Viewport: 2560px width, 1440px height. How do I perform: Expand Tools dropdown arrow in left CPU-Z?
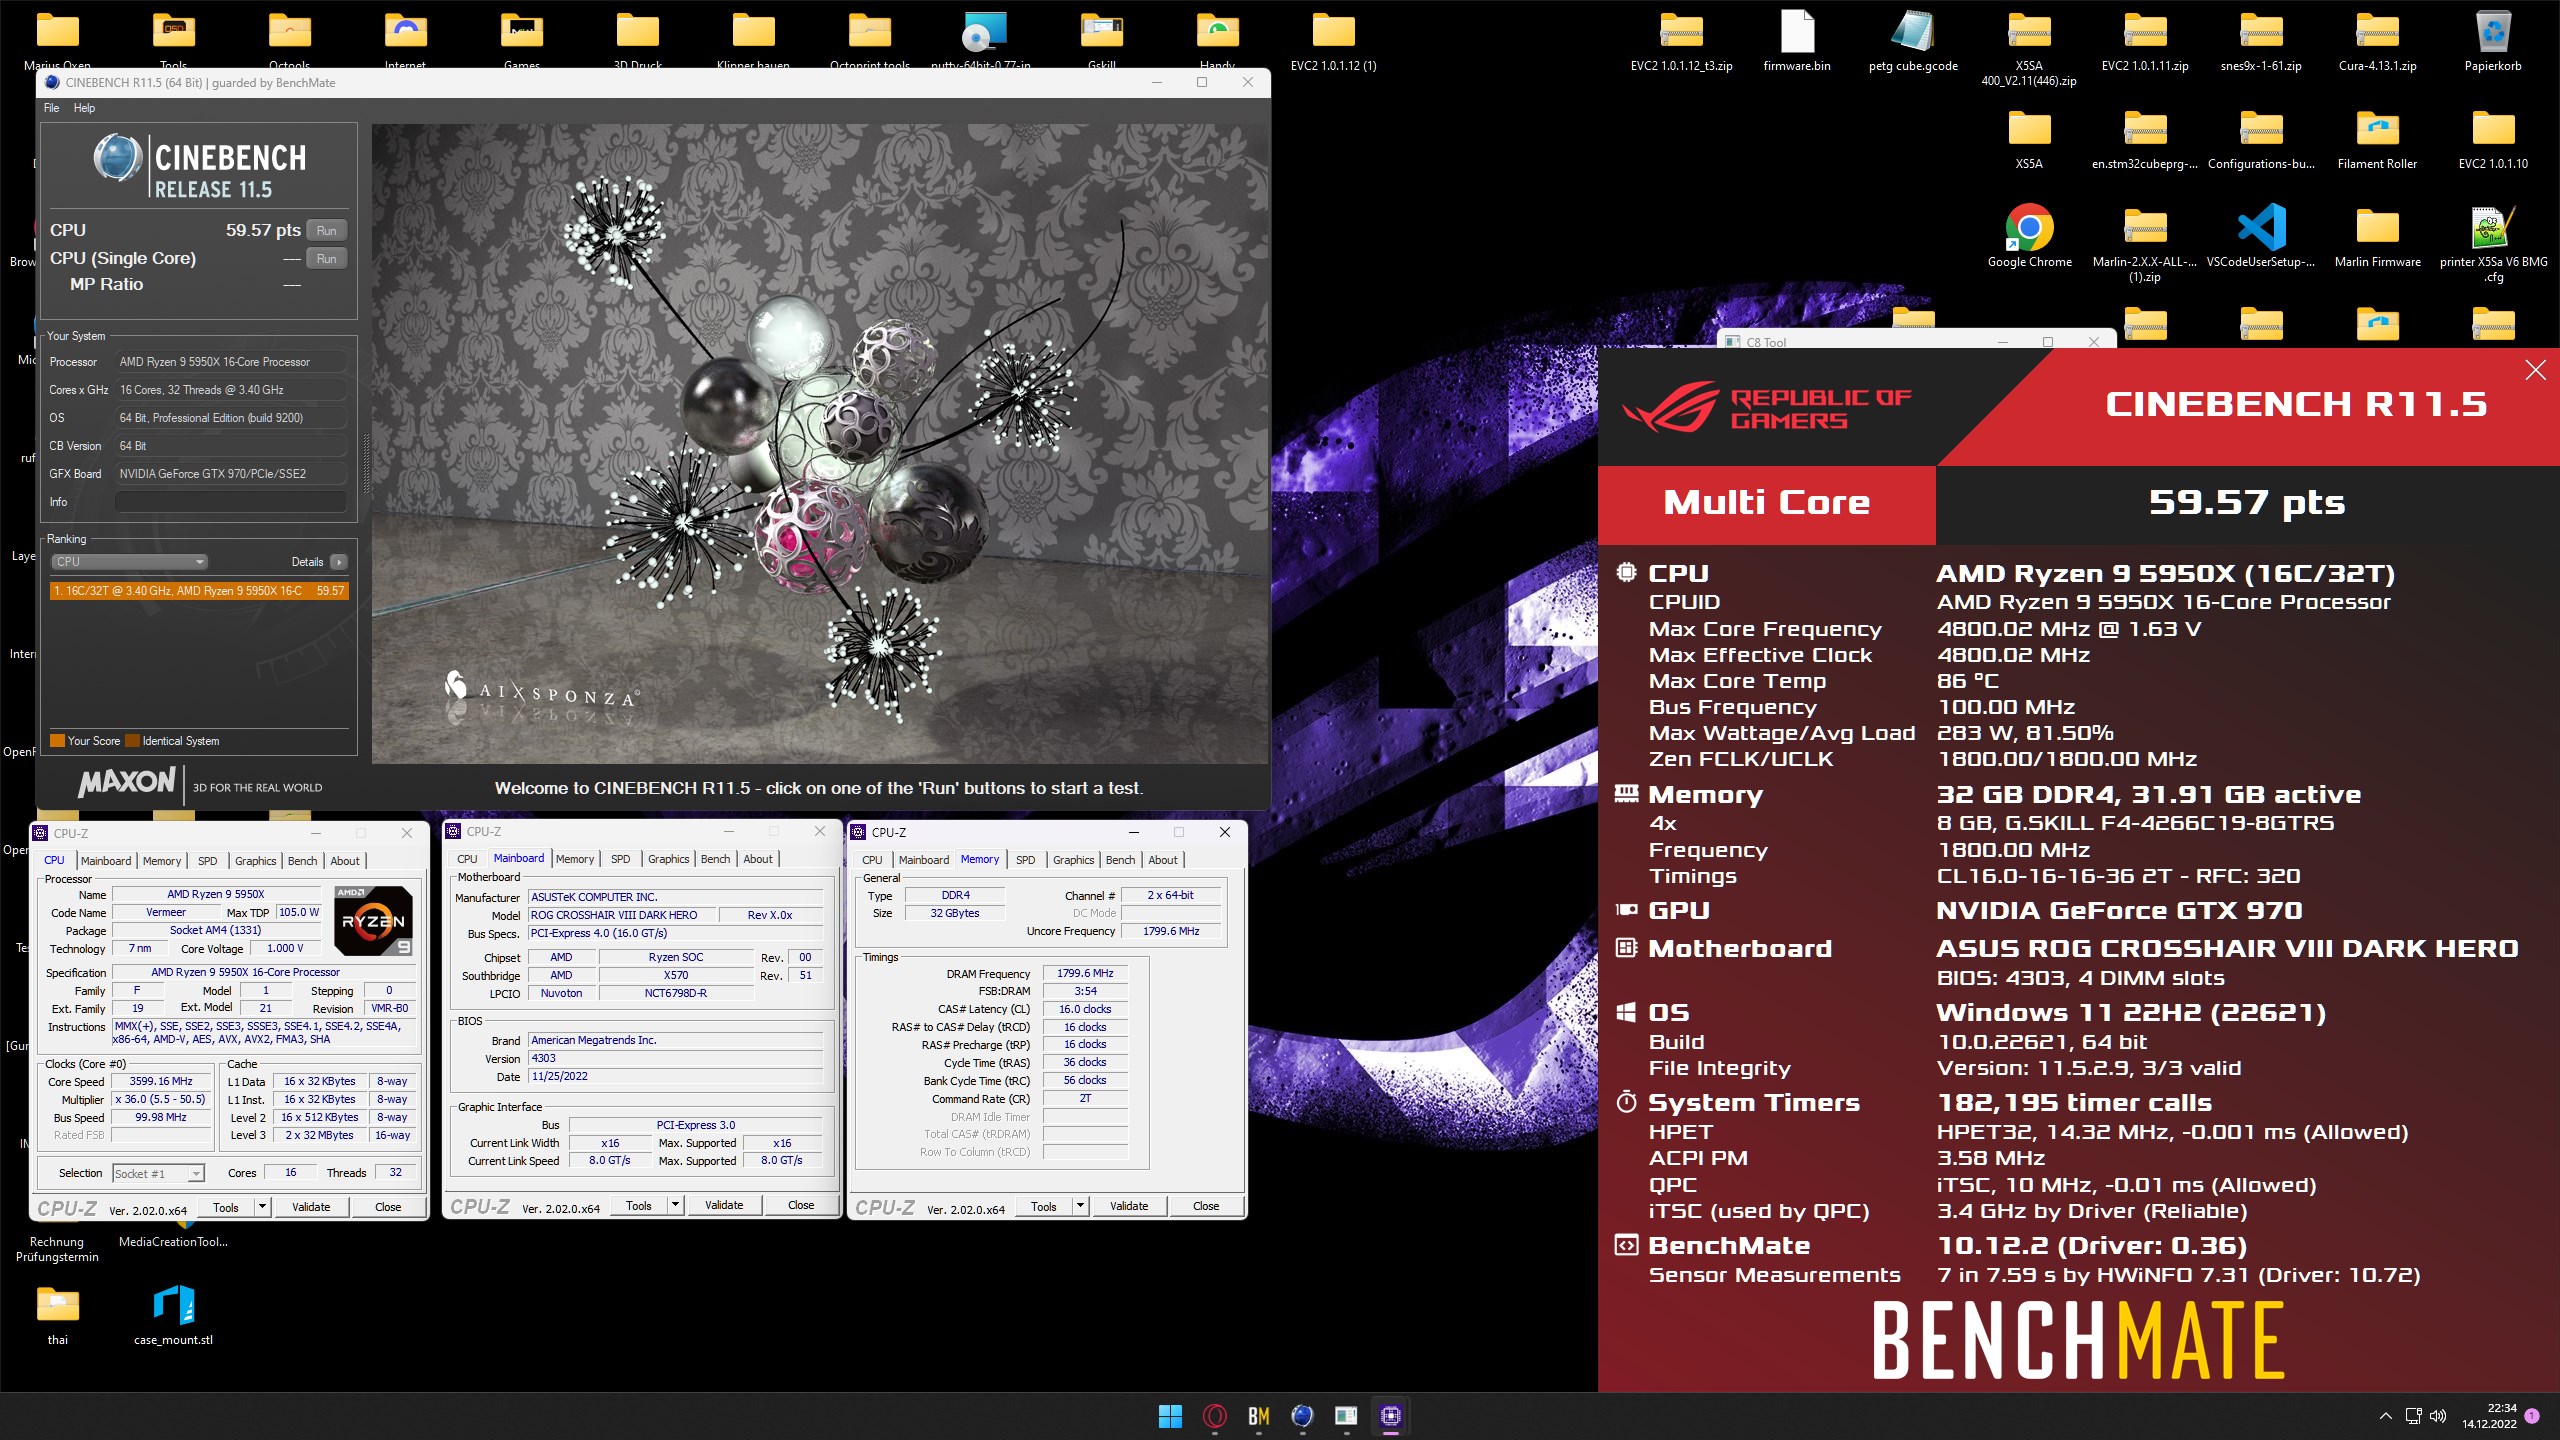point(262,1207)
